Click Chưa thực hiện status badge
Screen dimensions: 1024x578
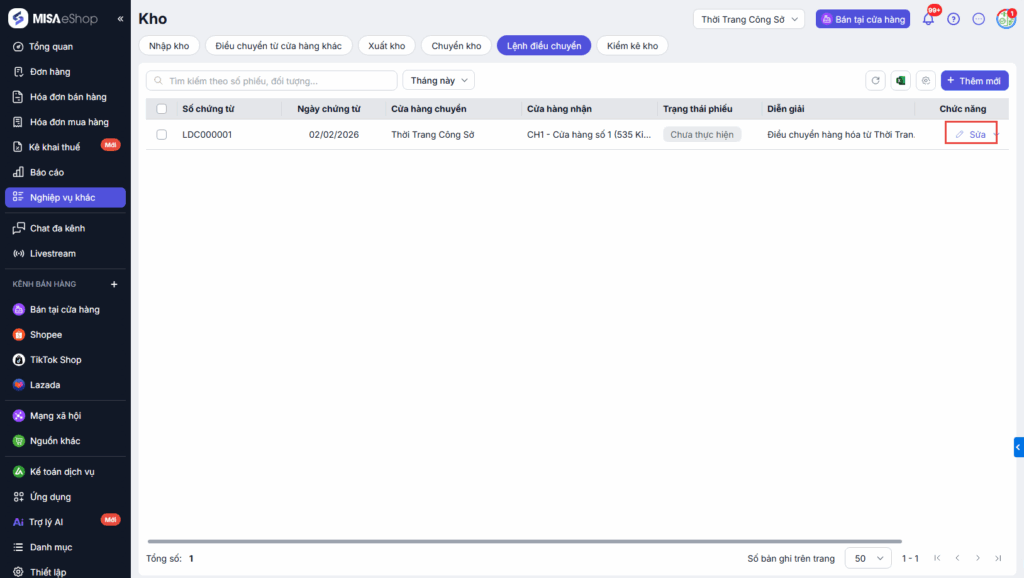[x=702, y=135]
